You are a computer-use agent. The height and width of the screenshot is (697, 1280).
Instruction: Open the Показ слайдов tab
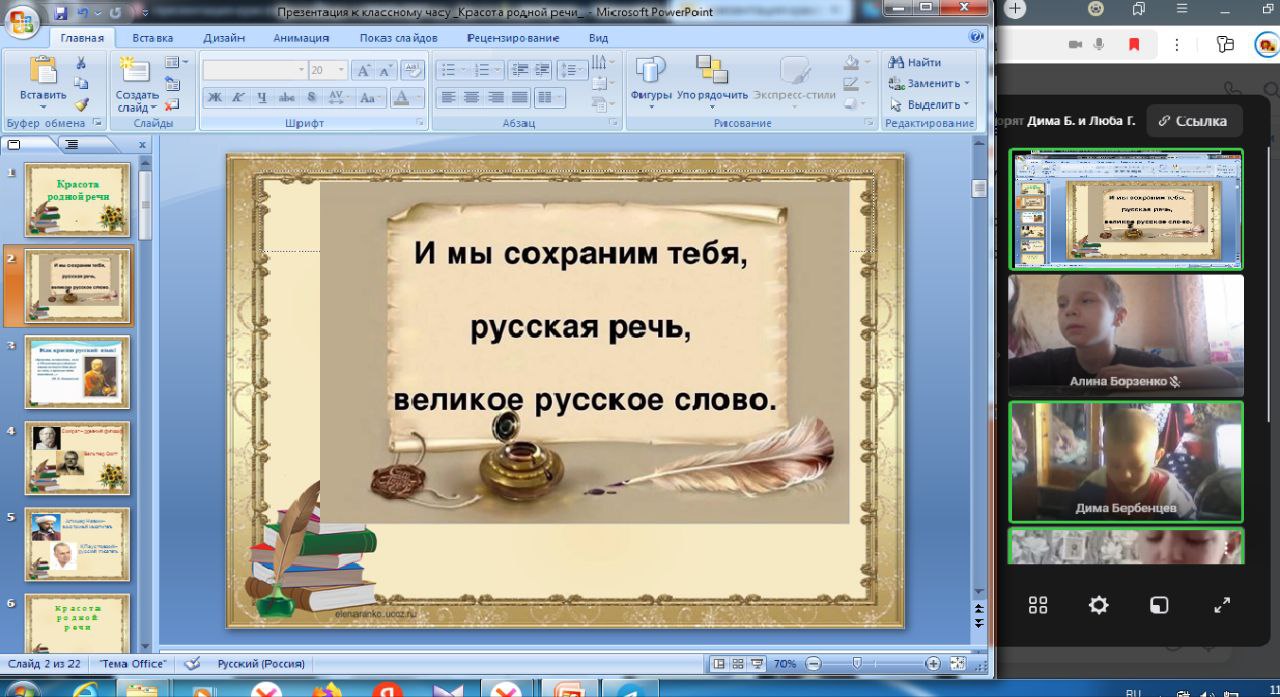pos(398,38)
